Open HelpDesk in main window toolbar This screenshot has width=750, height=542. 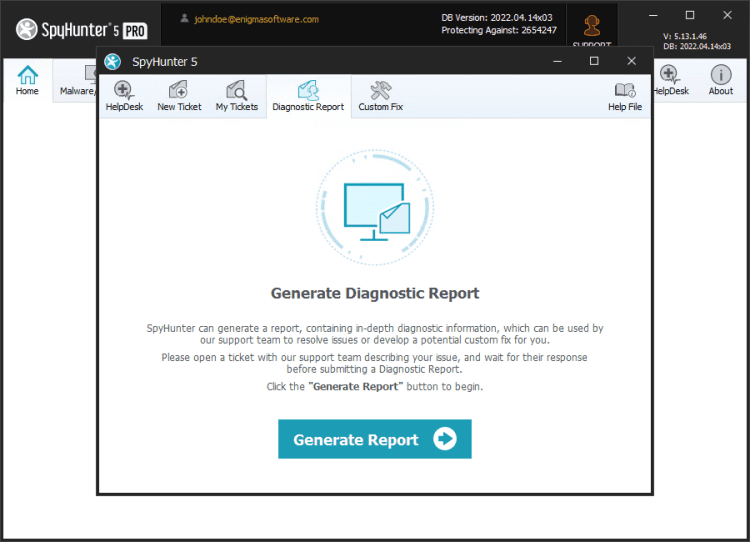click(671, 80)
